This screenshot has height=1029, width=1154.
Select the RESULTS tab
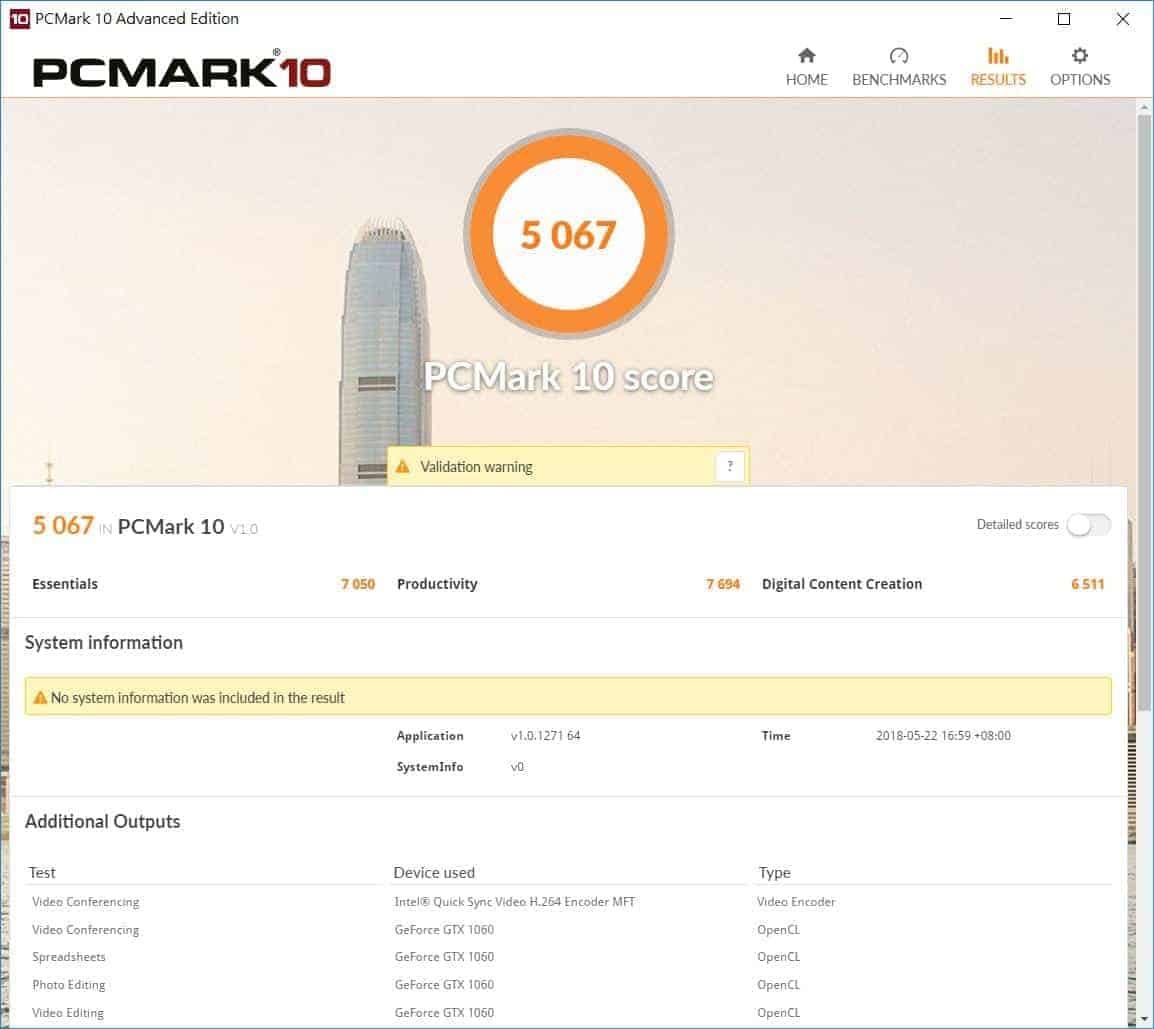[x=998, y=68]
